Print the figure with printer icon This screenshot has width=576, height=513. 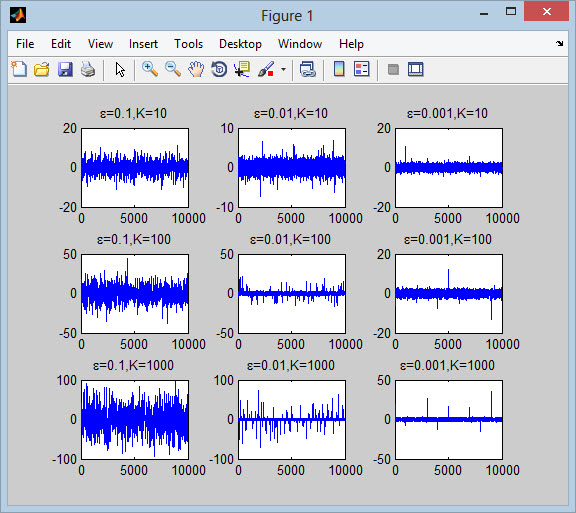click(88, 69)
